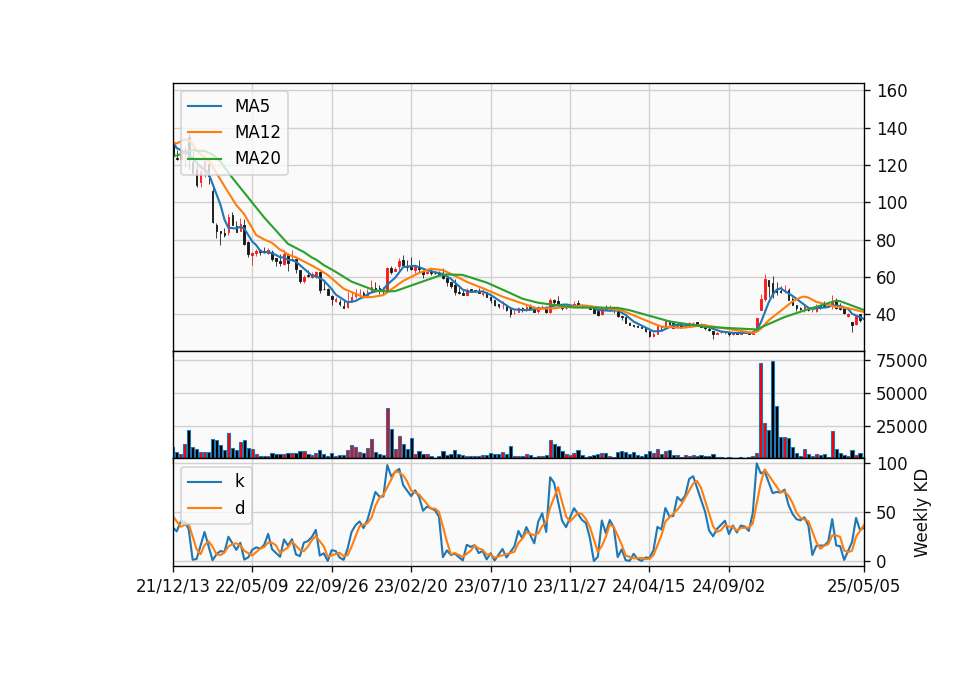
Task: Click the 60 price axis label
Action: [x=887, y=278]
